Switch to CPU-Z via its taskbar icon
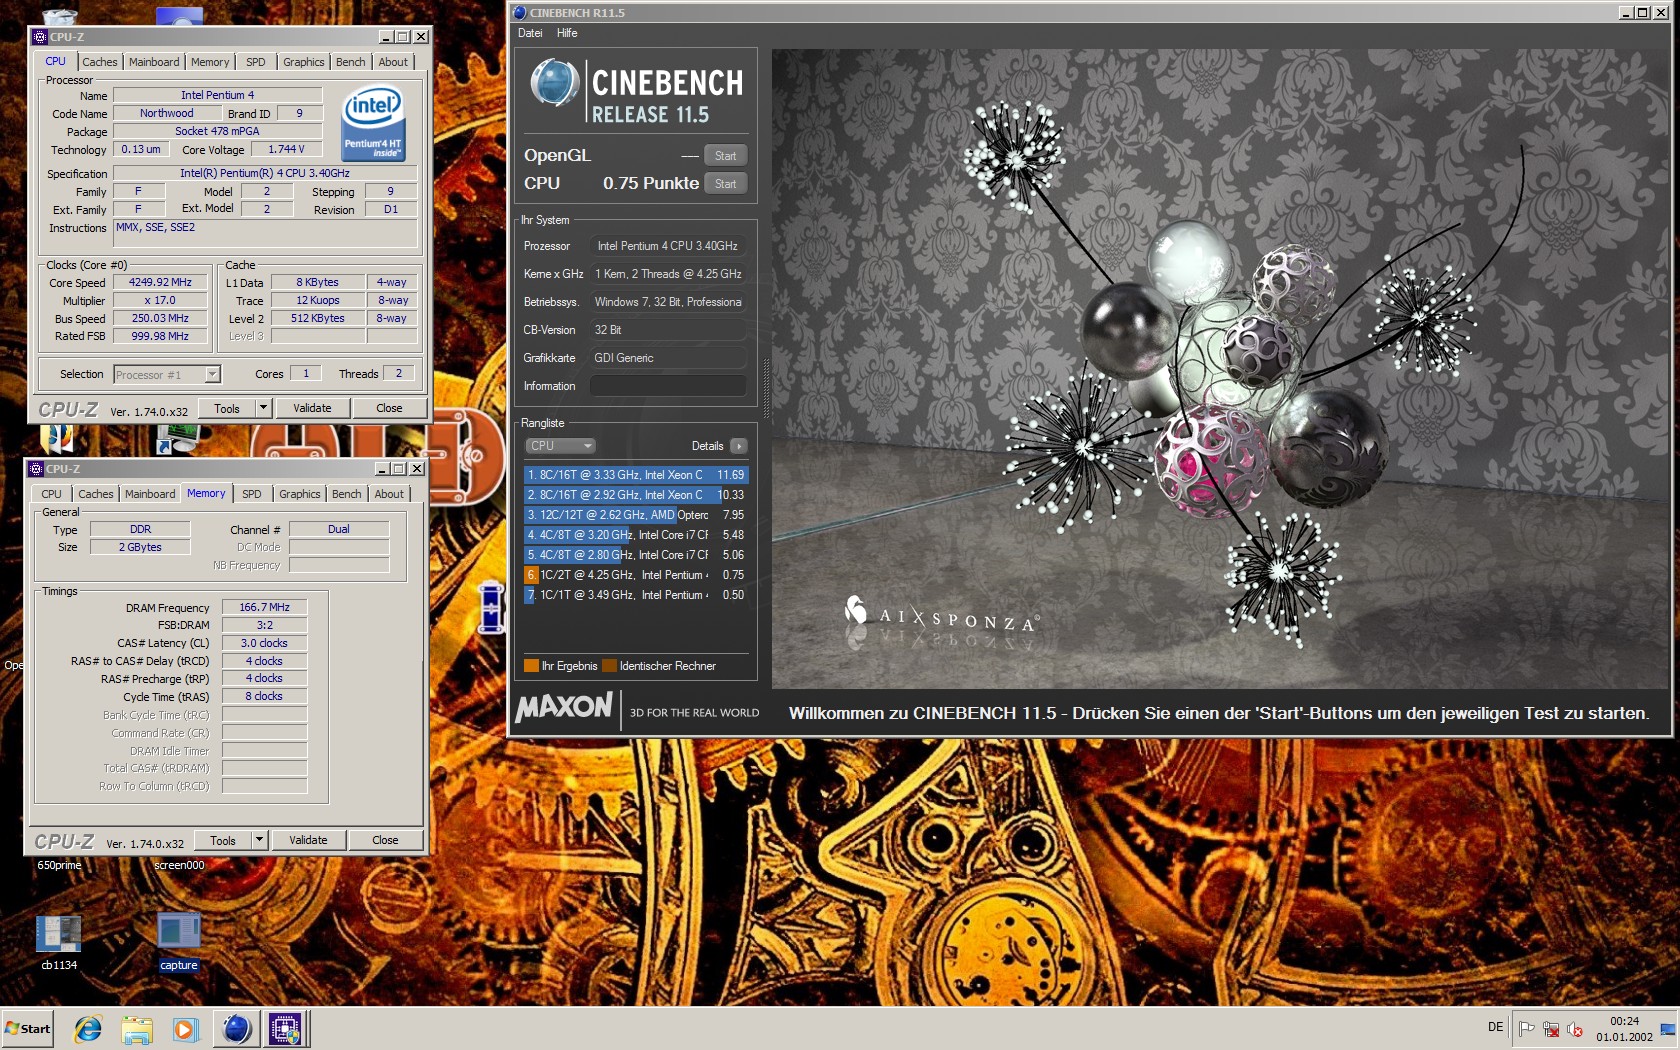This screenshot has width=1680, height=1050. click(285, 1028)
